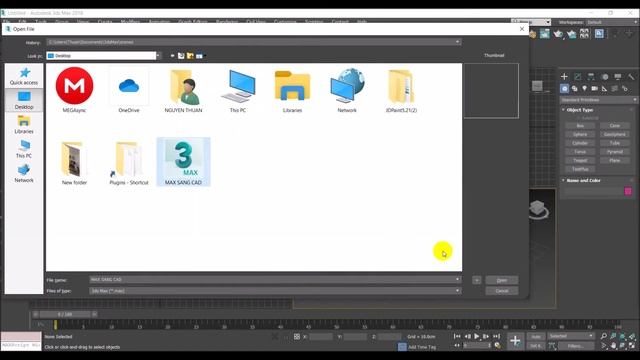Viewport: 640px width, 360px height.
Task: Click the Zoom magnifier navigation icon
Action: 604,336
